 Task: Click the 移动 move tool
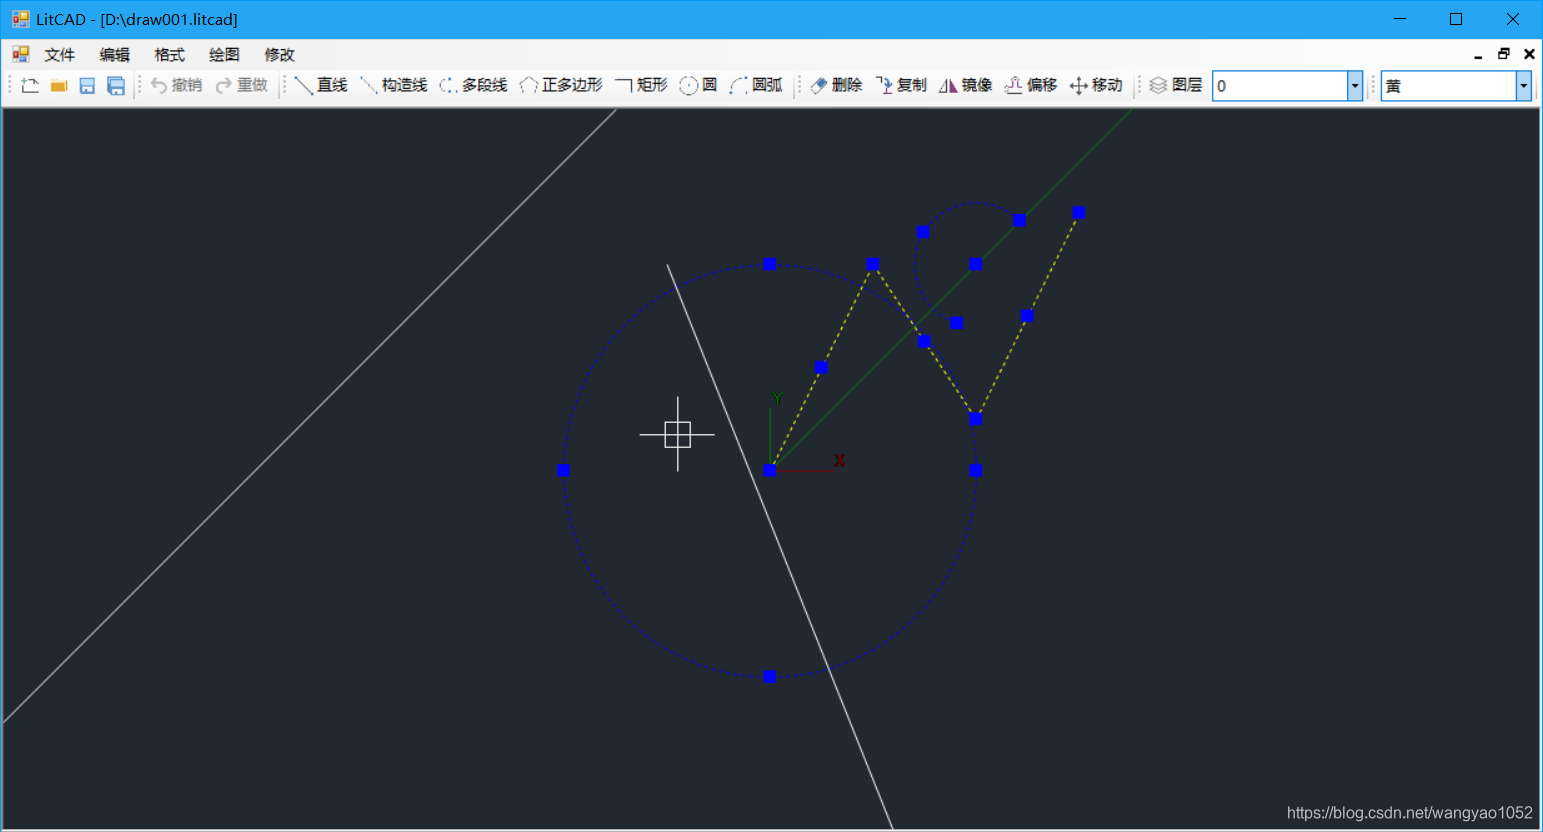(1096, 86)
